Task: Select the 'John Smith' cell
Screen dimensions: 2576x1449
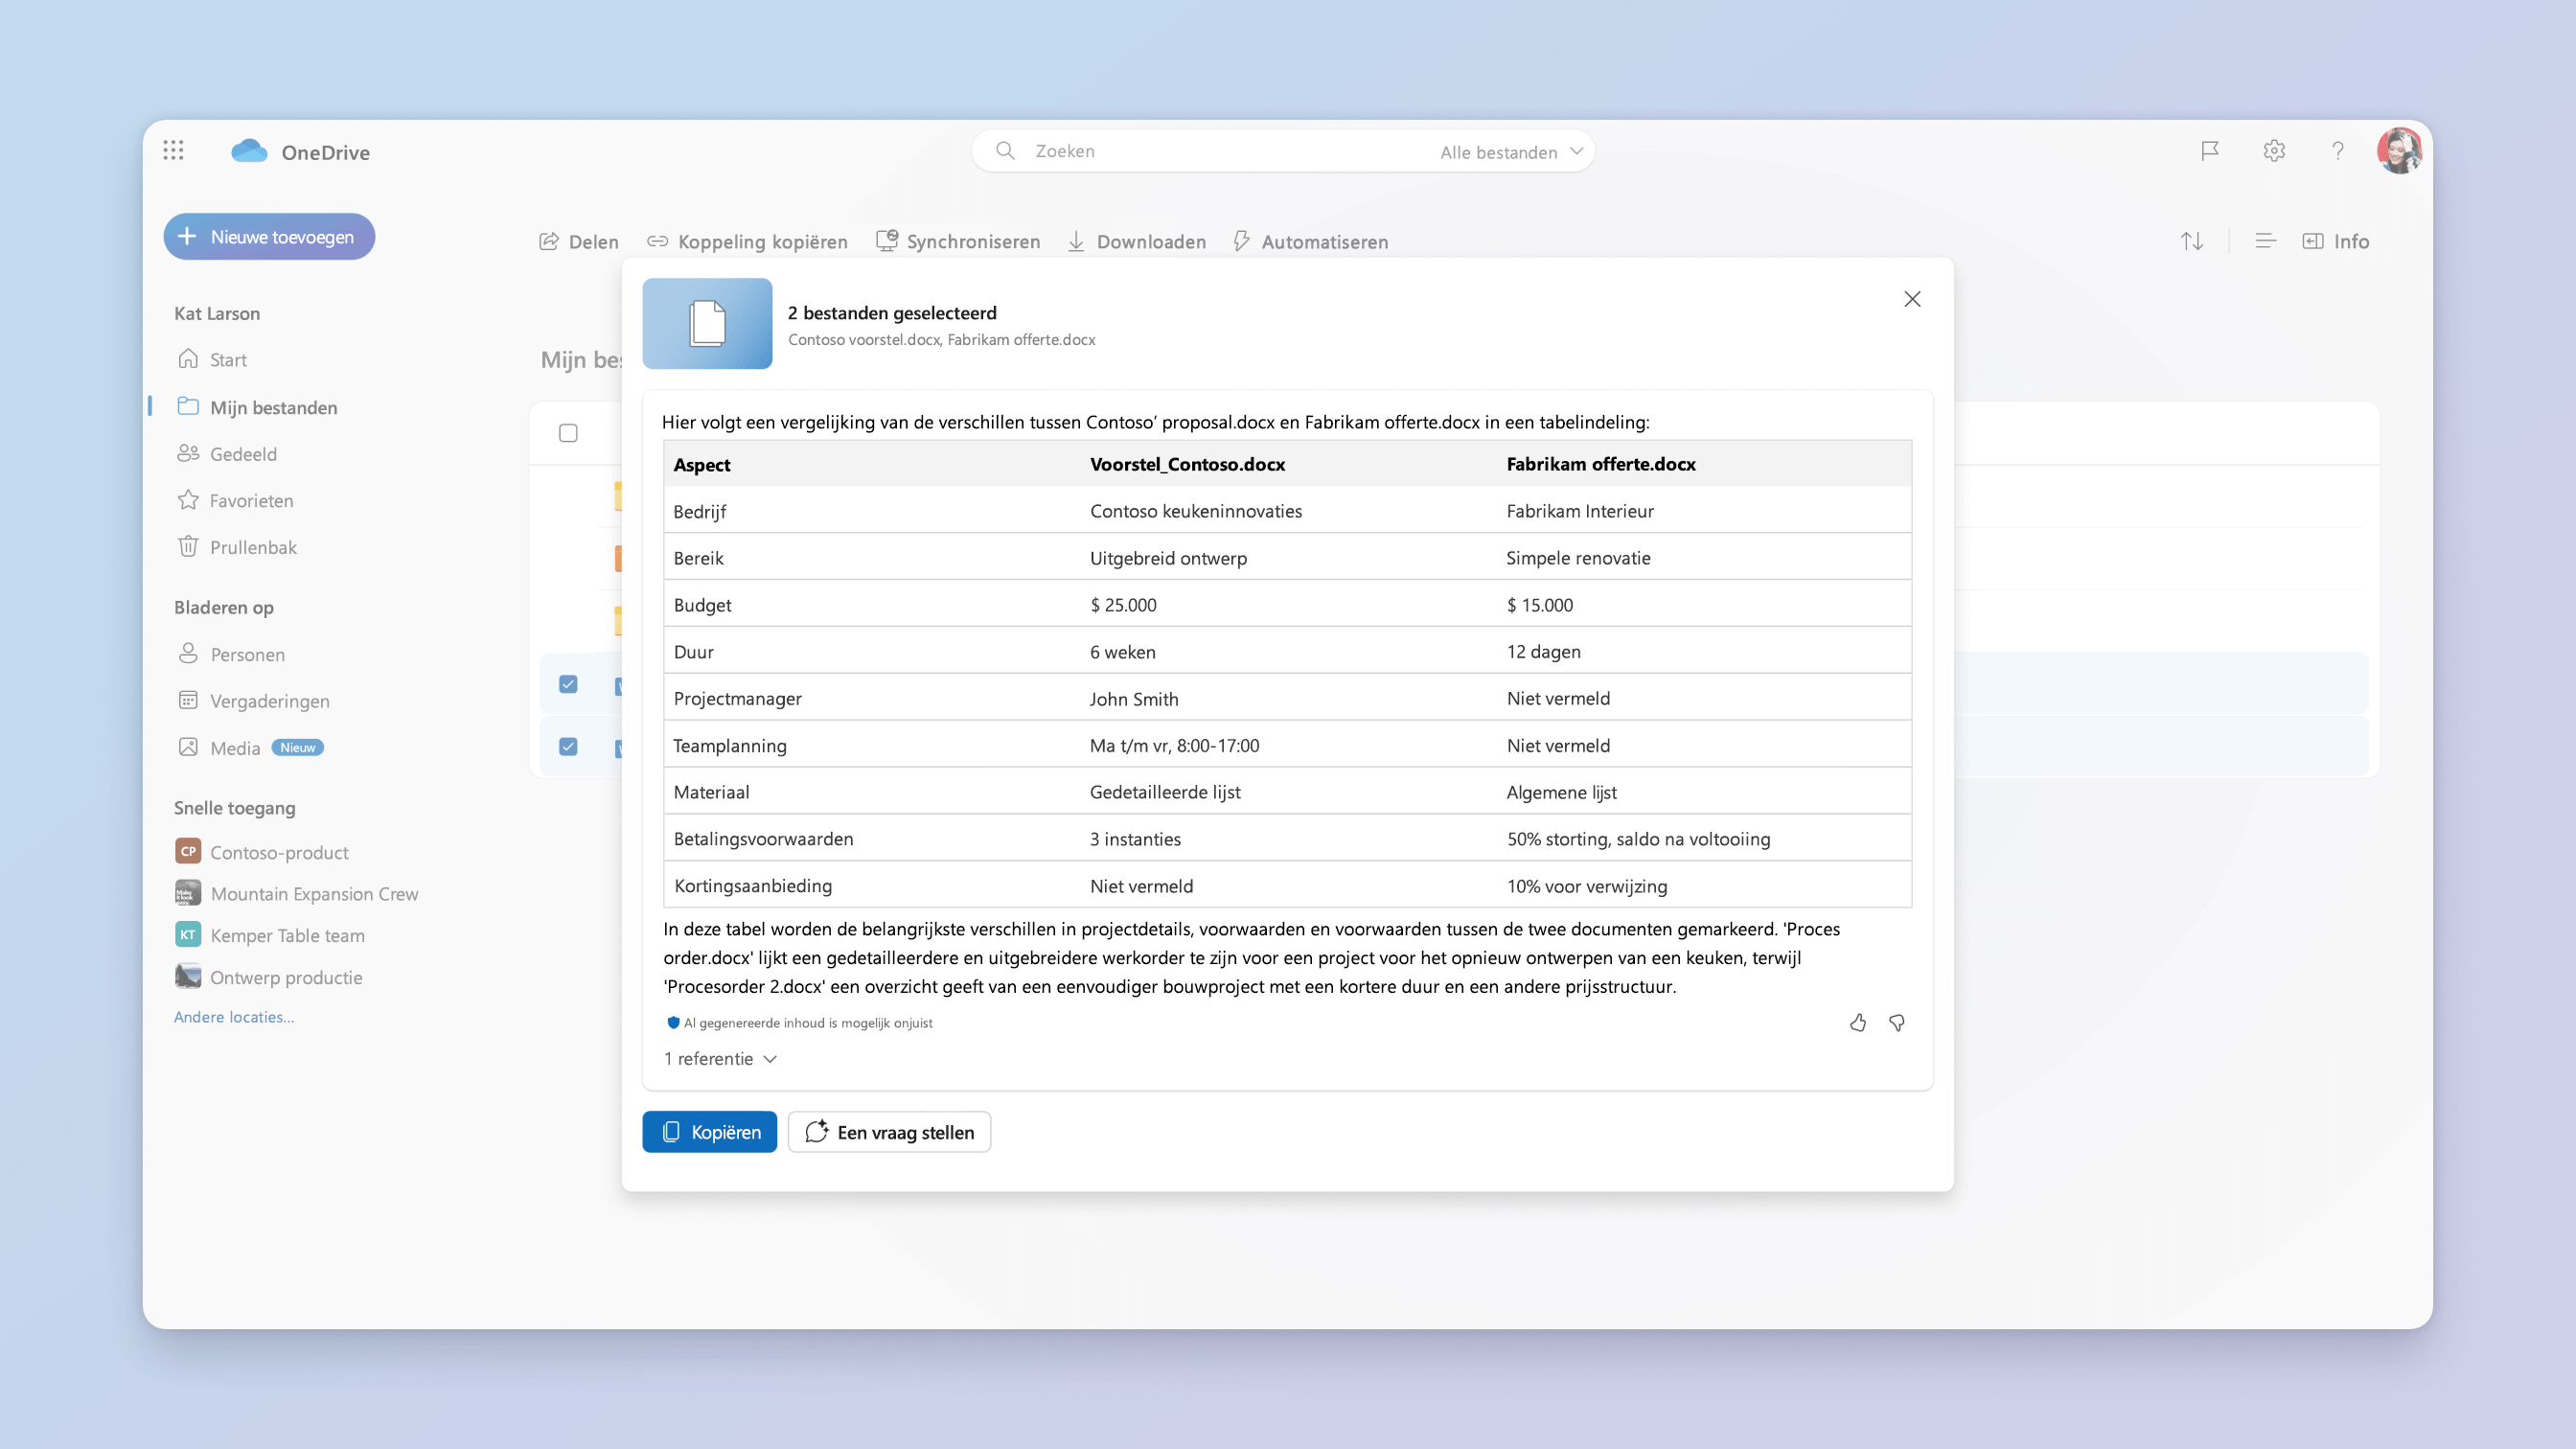Action: [1134, 699]
